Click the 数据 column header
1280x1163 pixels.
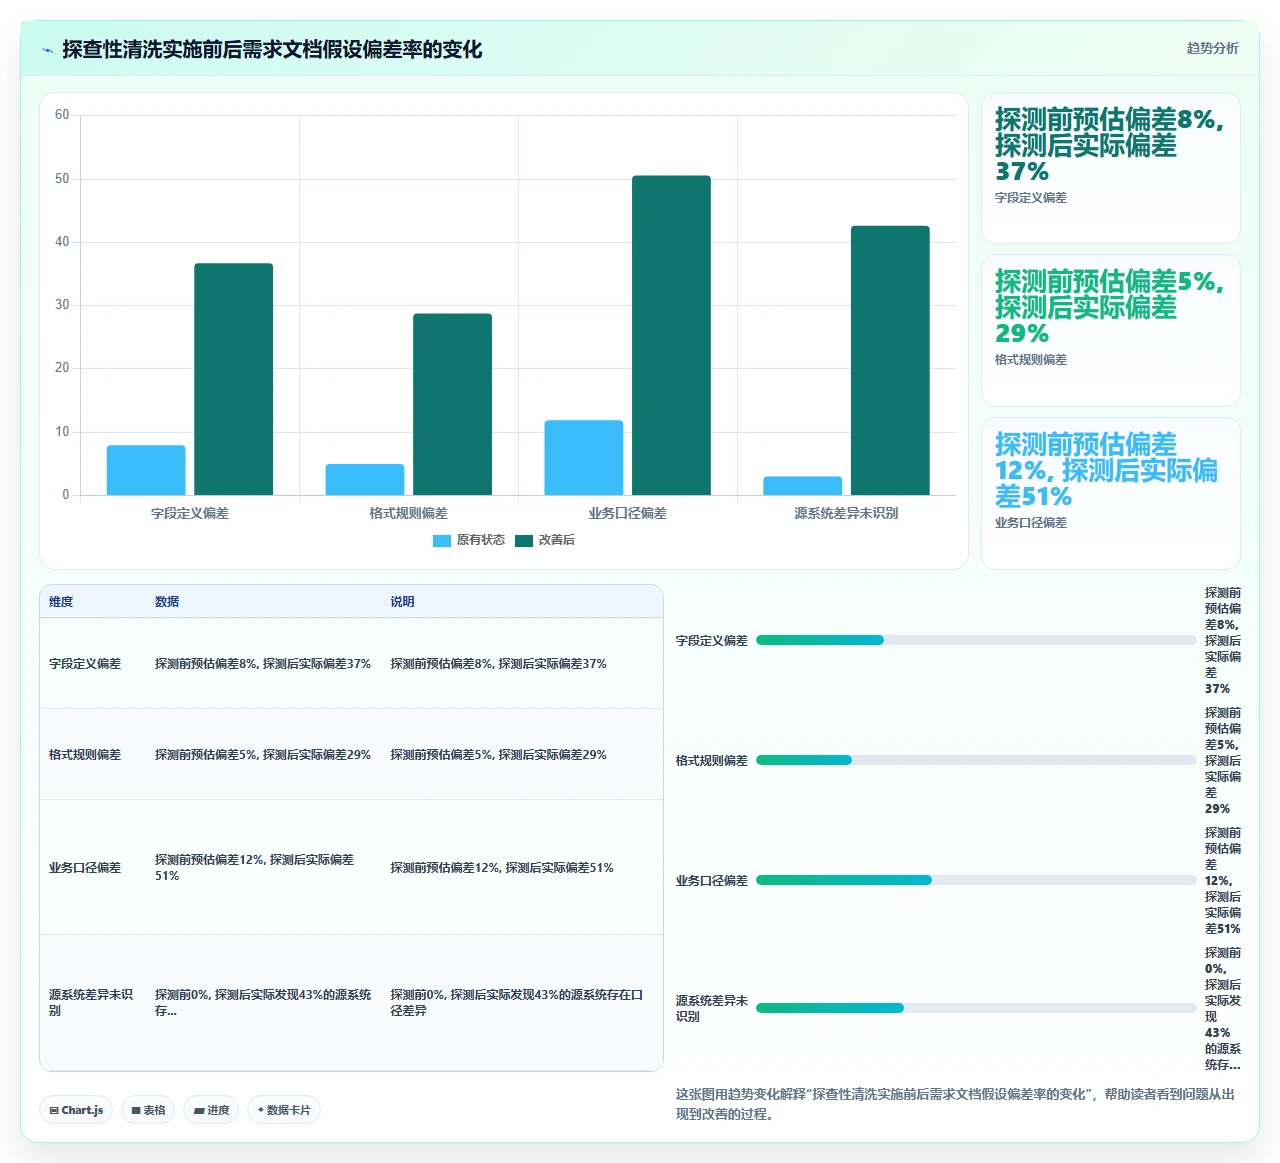(167, 602)
